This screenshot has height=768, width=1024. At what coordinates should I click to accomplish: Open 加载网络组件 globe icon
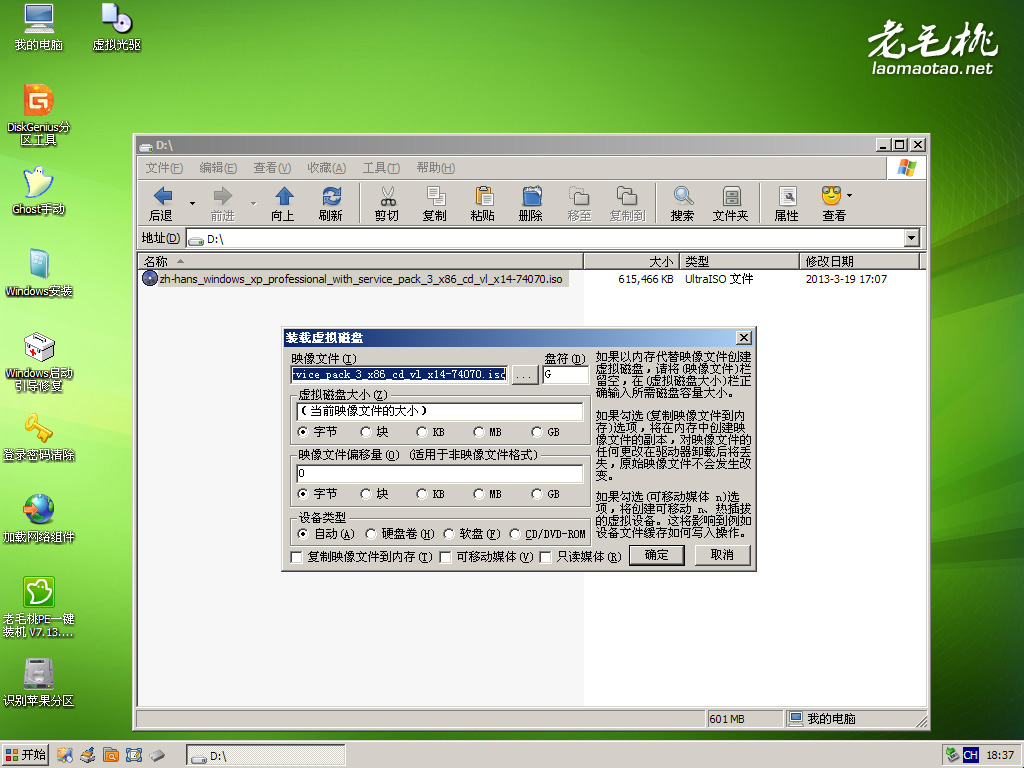pos(39,519)
